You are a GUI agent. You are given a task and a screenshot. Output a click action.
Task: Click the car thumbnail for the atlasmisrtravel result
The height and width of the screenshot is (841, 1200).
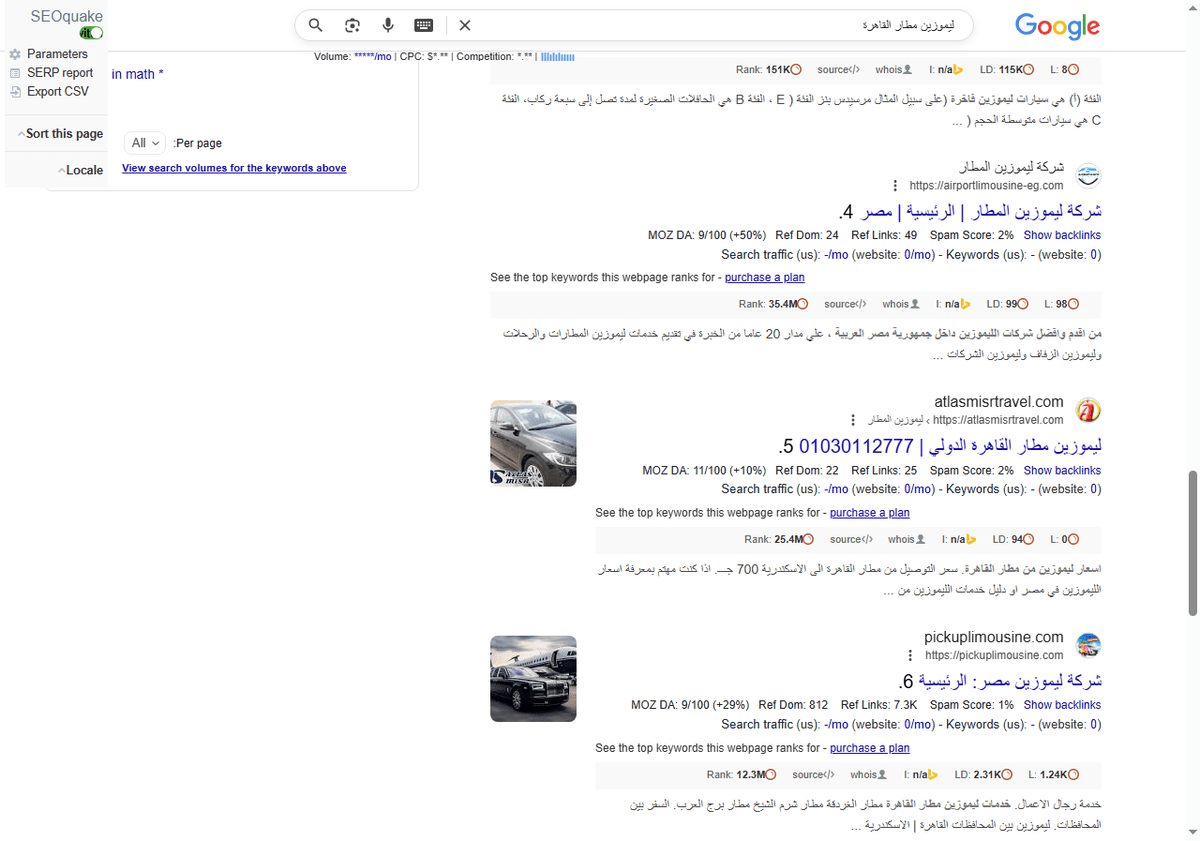click(x=533, y=443)
